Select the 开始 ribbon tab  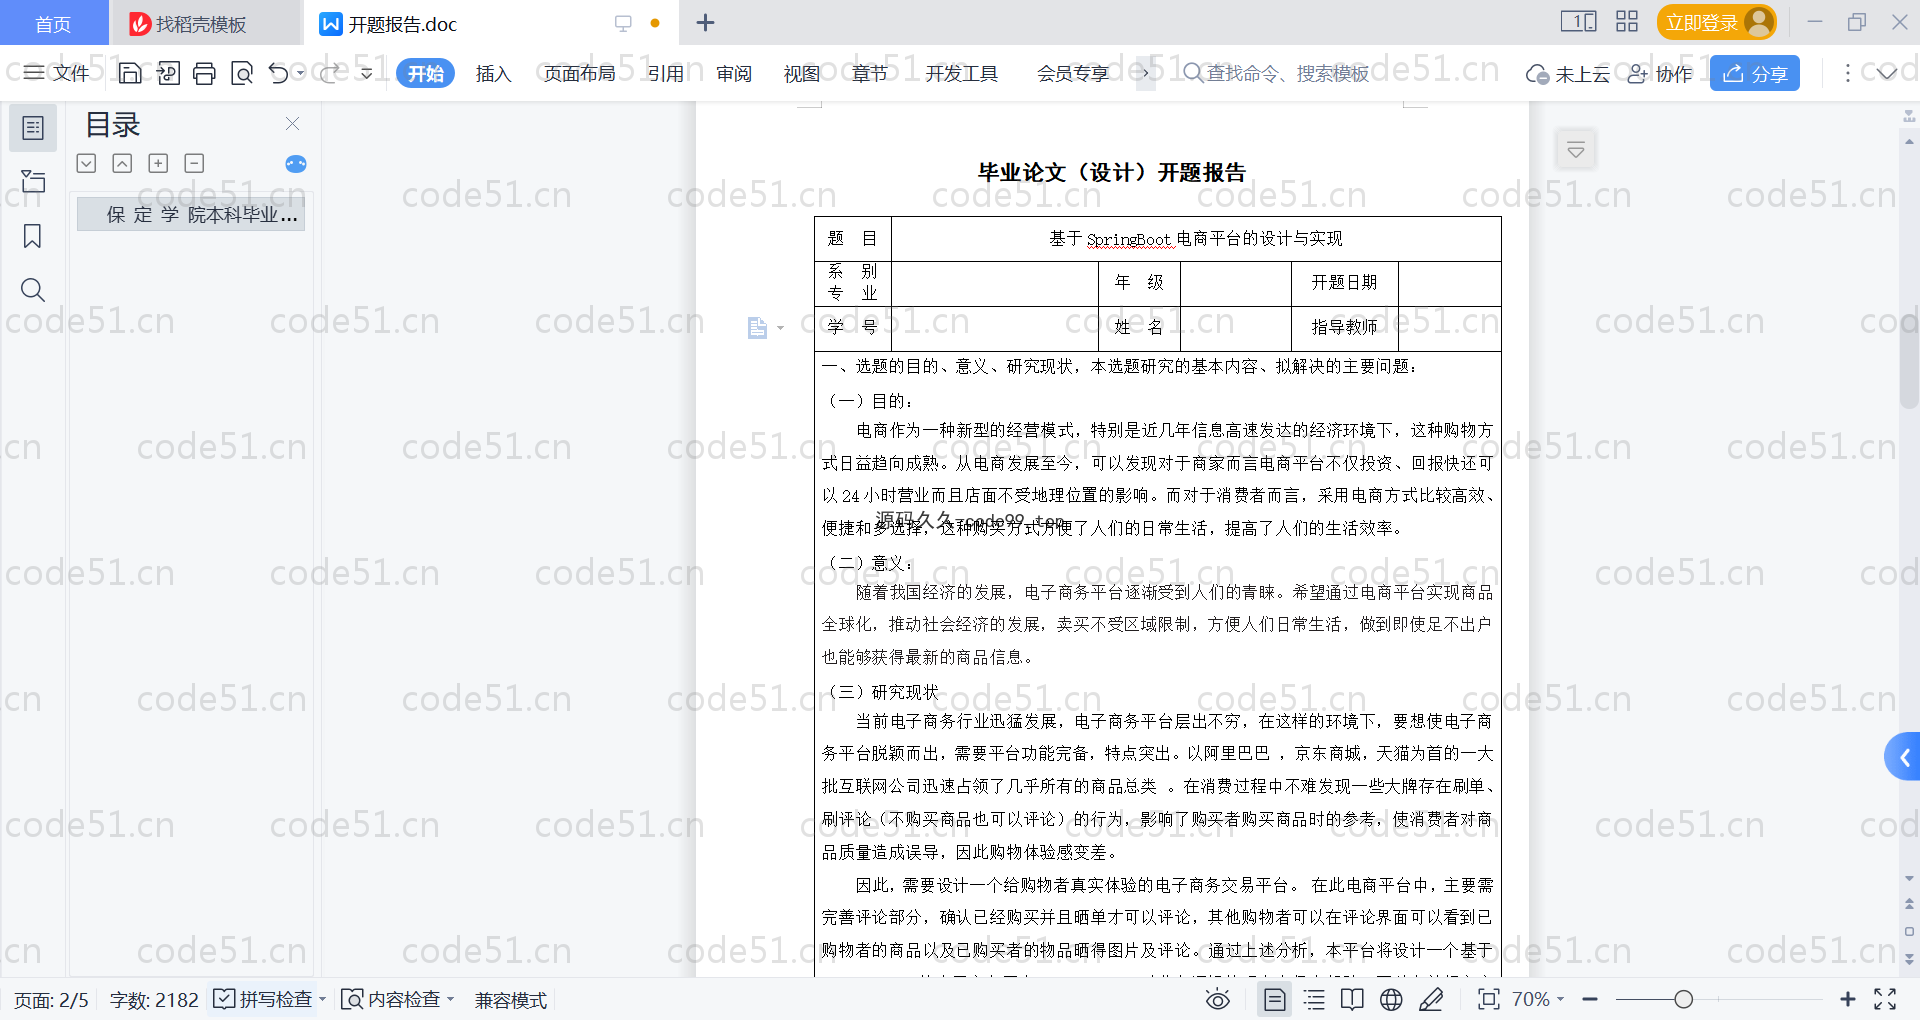coord(425,73)
